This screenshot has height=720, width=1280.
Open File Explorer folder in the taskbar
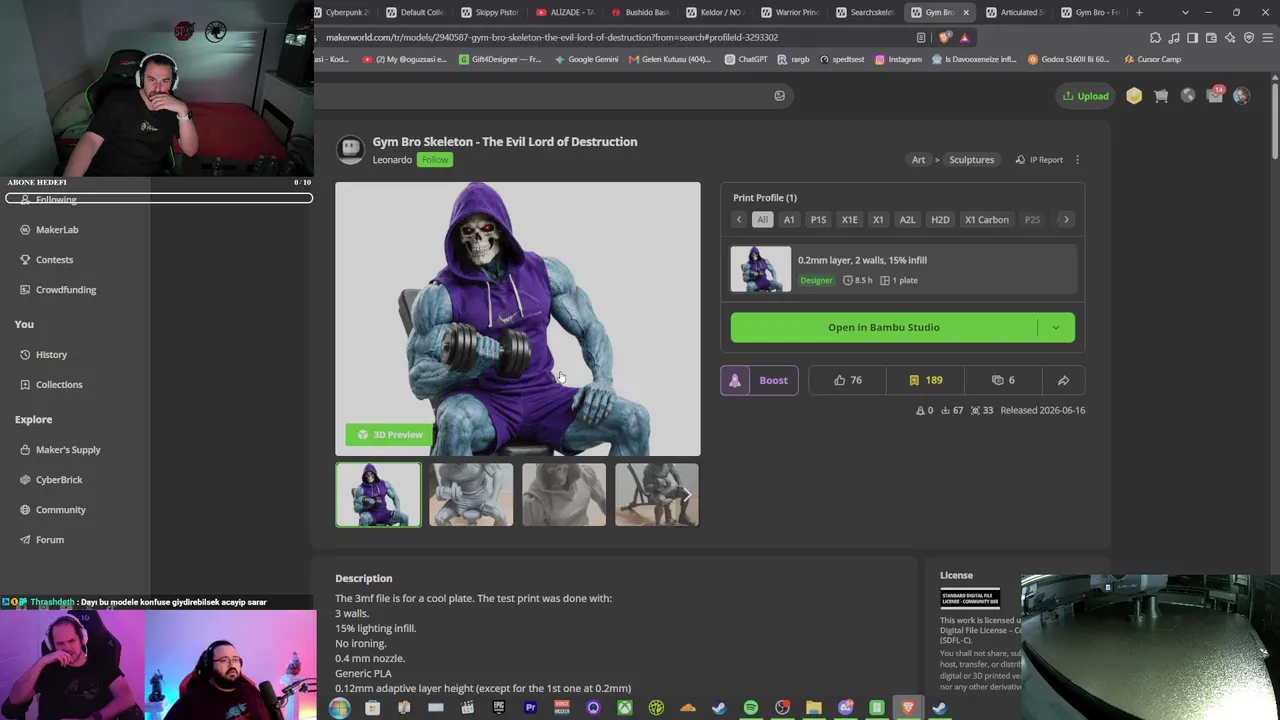click(x=814, y=708)
